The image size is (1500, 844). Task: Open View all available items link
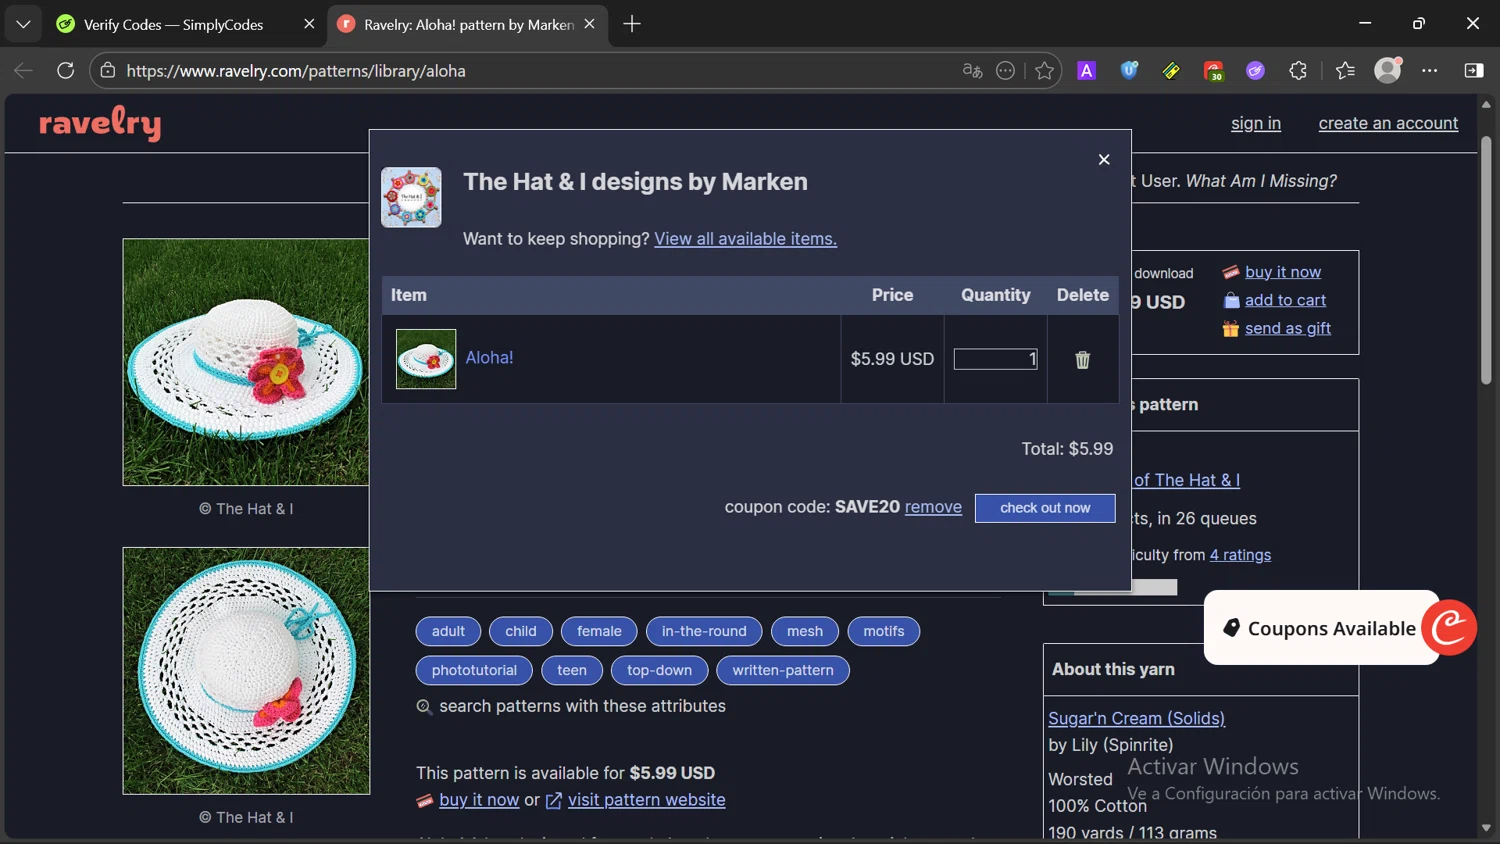point(745,239)
